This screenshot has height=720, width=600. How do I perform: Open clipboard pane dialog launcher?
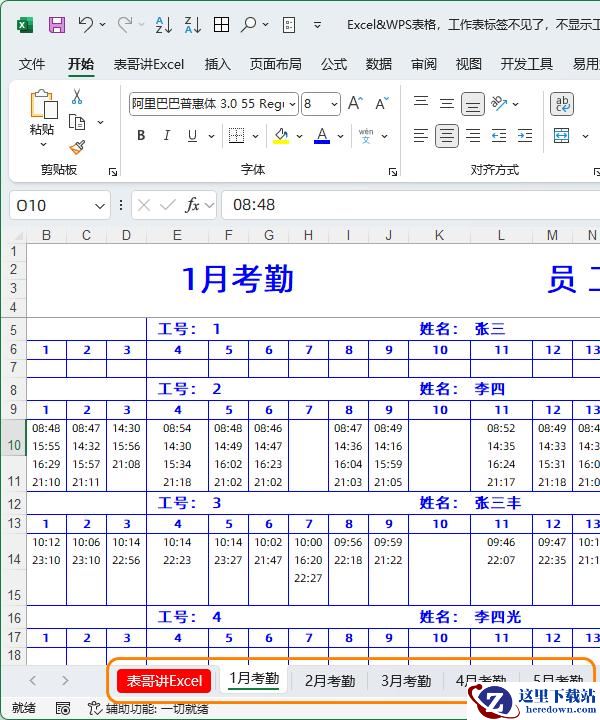click(112, 172)
